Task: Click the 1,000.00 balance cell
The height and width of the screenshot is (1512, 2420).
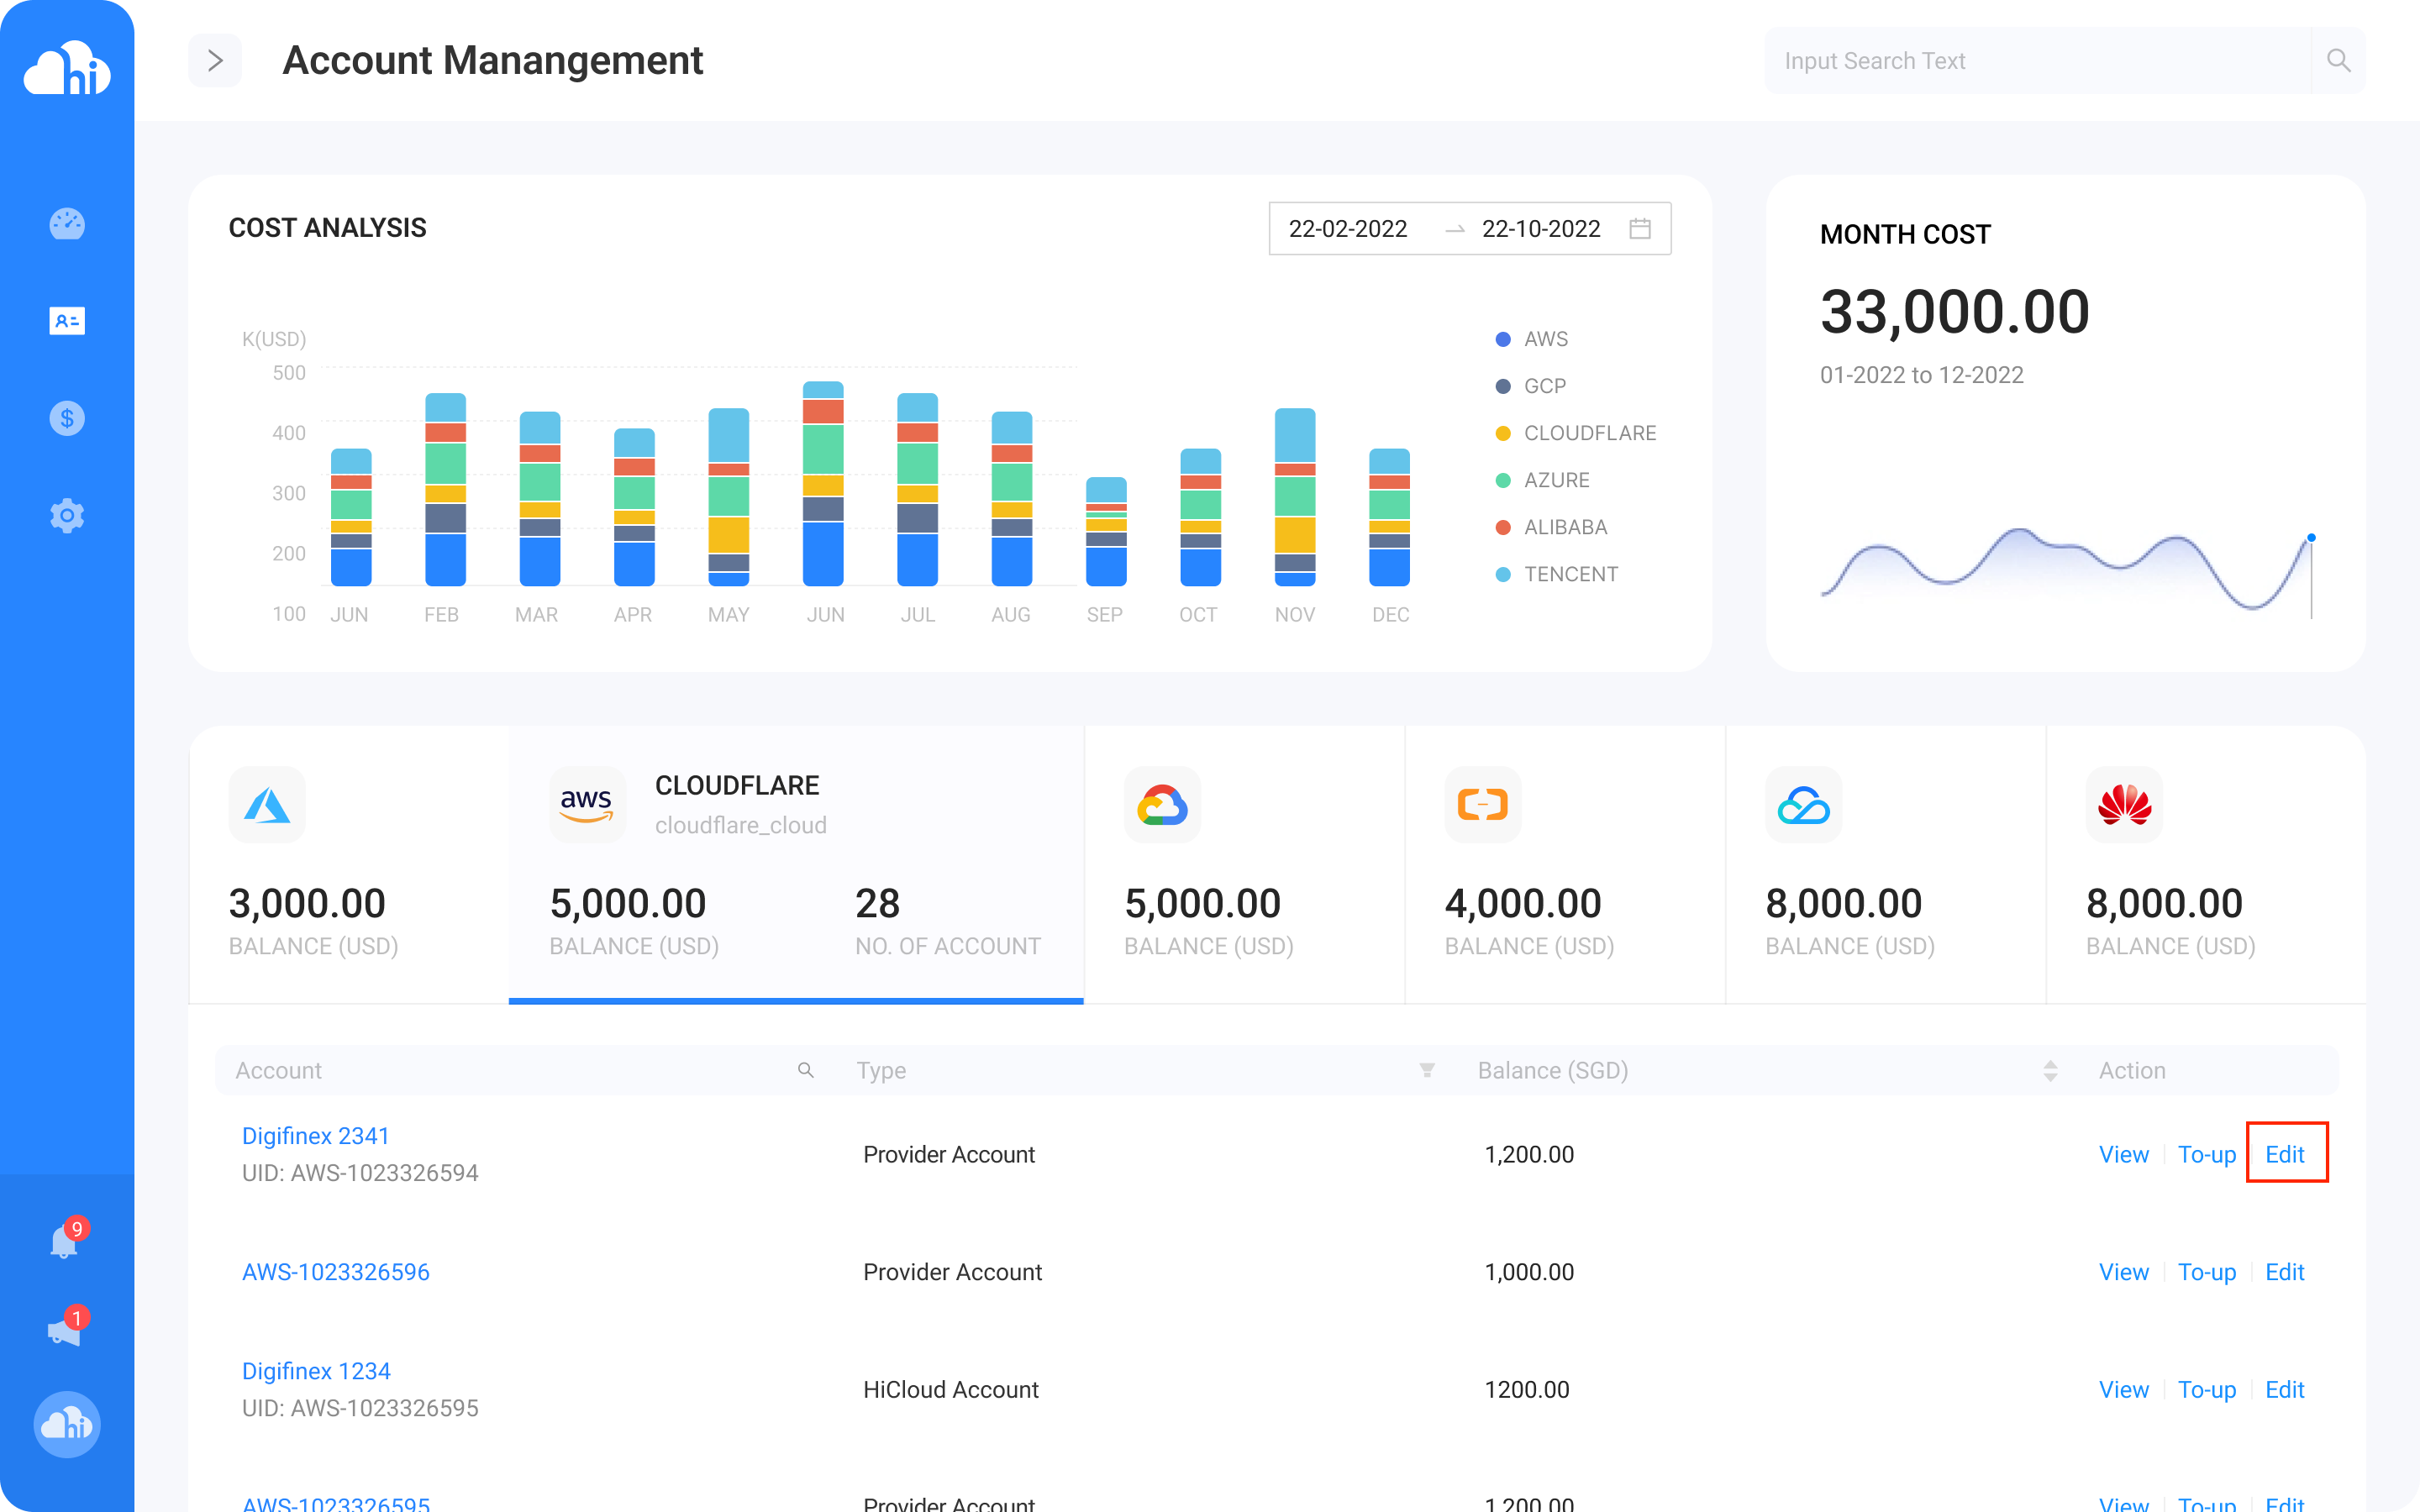Action: (1529, 1272)
